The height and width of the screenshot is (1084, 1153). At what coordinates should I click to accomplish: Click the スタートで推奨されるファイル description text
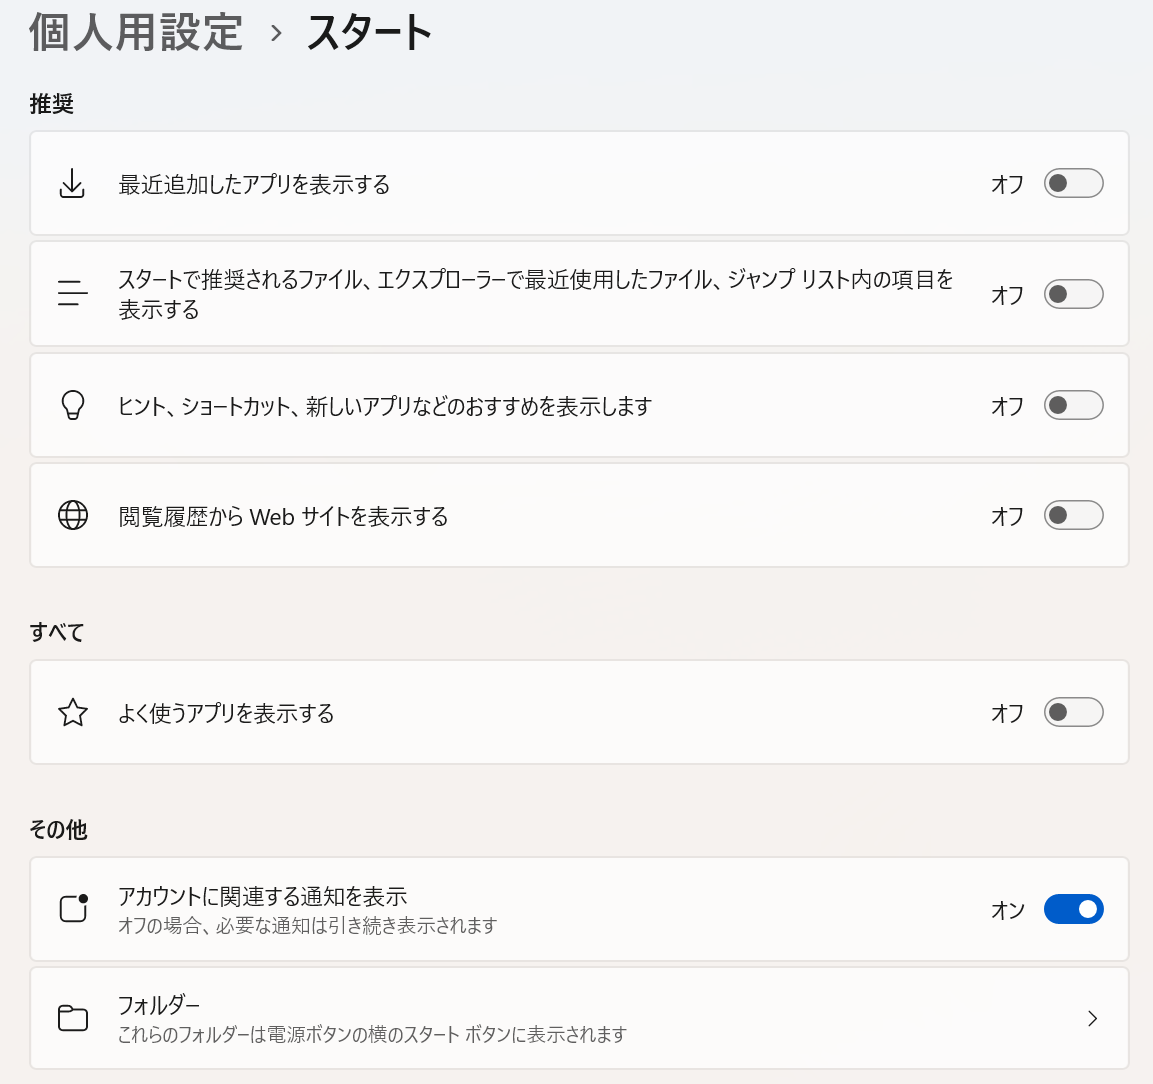click(x=535, y=294)
